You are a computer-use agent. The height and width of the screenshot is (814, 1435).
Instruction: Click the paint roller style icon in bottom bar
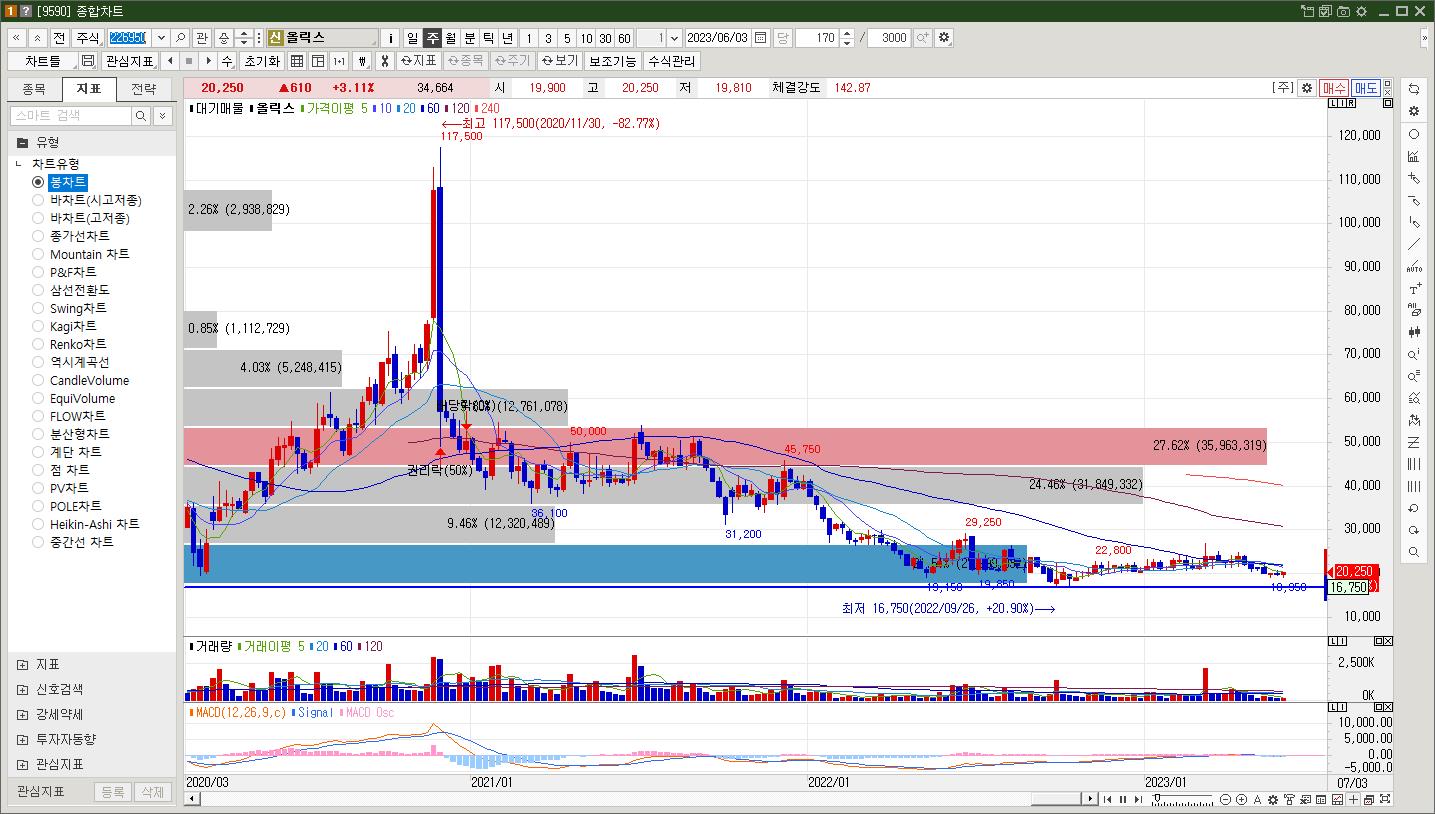pos(1289,799)
